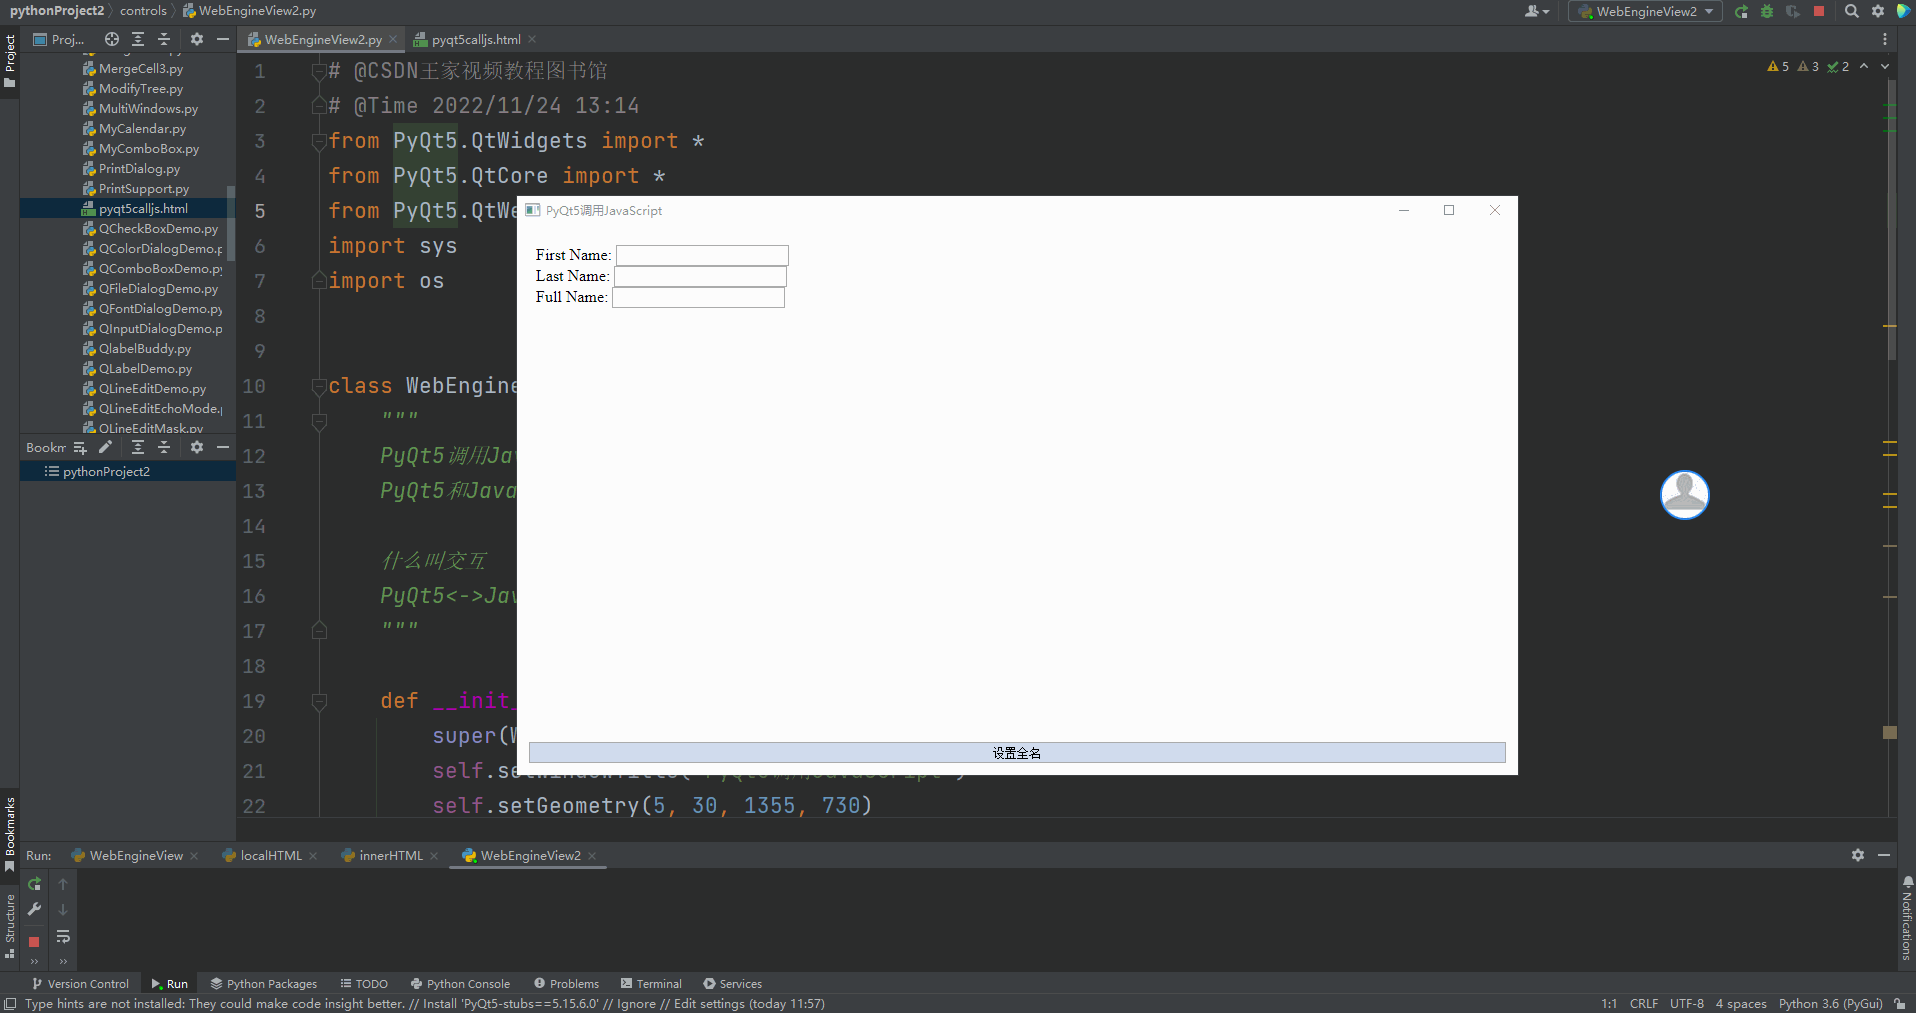The height and width of the screenshot is (1013, 1916).
Task: Open the Problems tool window
Action: [566, 984]
